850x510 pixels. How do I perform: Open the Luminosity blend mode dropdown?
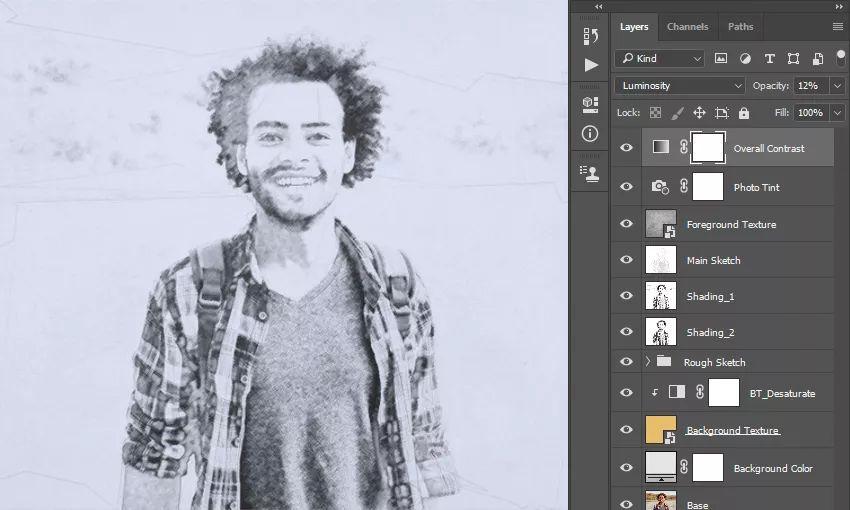click(680, 86)
